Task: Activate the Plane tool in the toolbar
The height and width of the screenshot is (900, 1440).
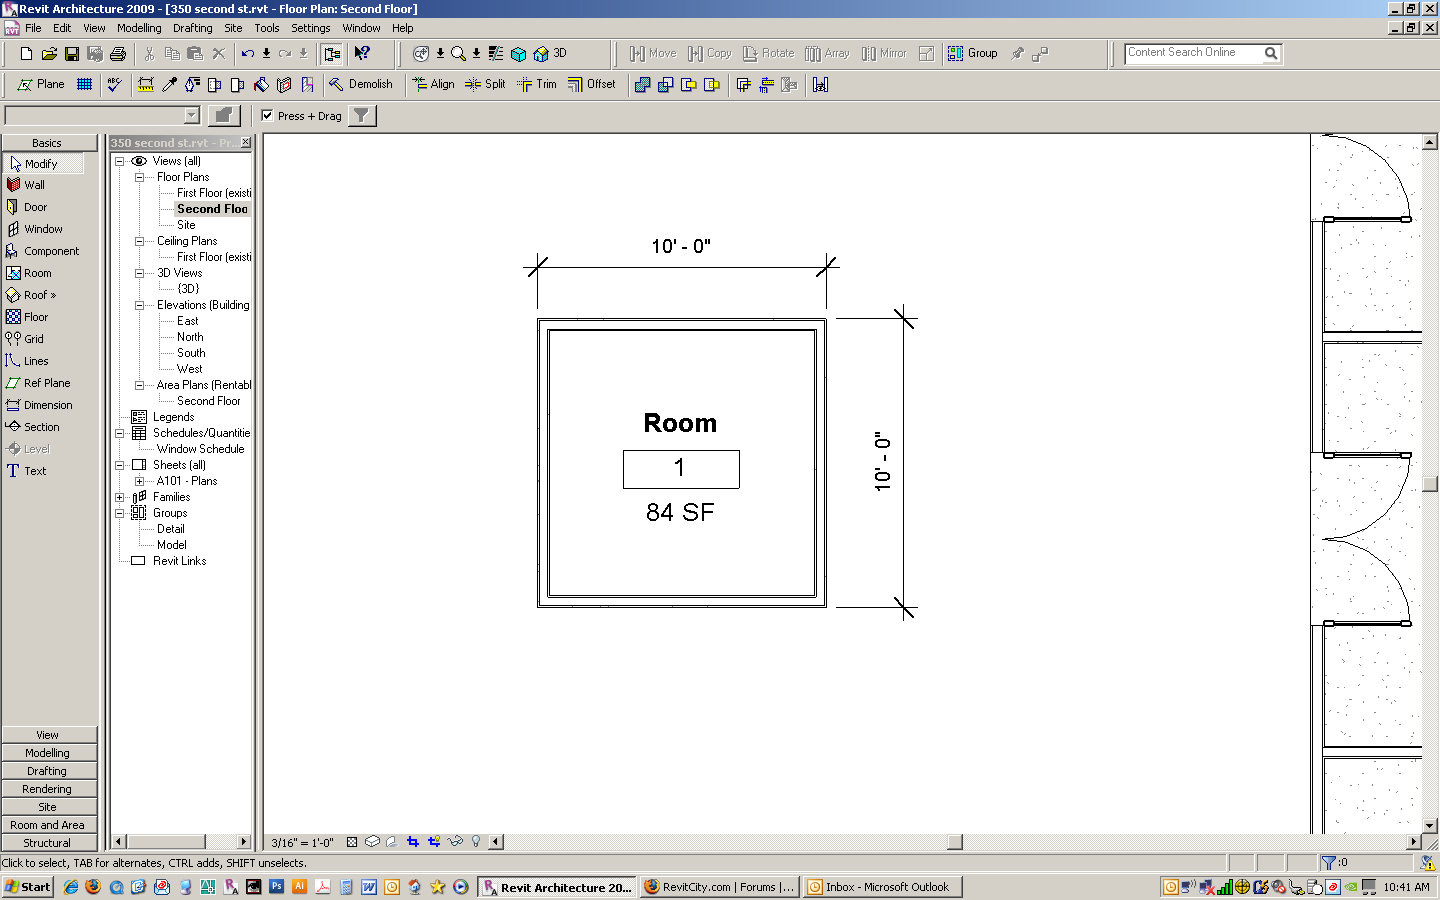Action: pos(41,85)
